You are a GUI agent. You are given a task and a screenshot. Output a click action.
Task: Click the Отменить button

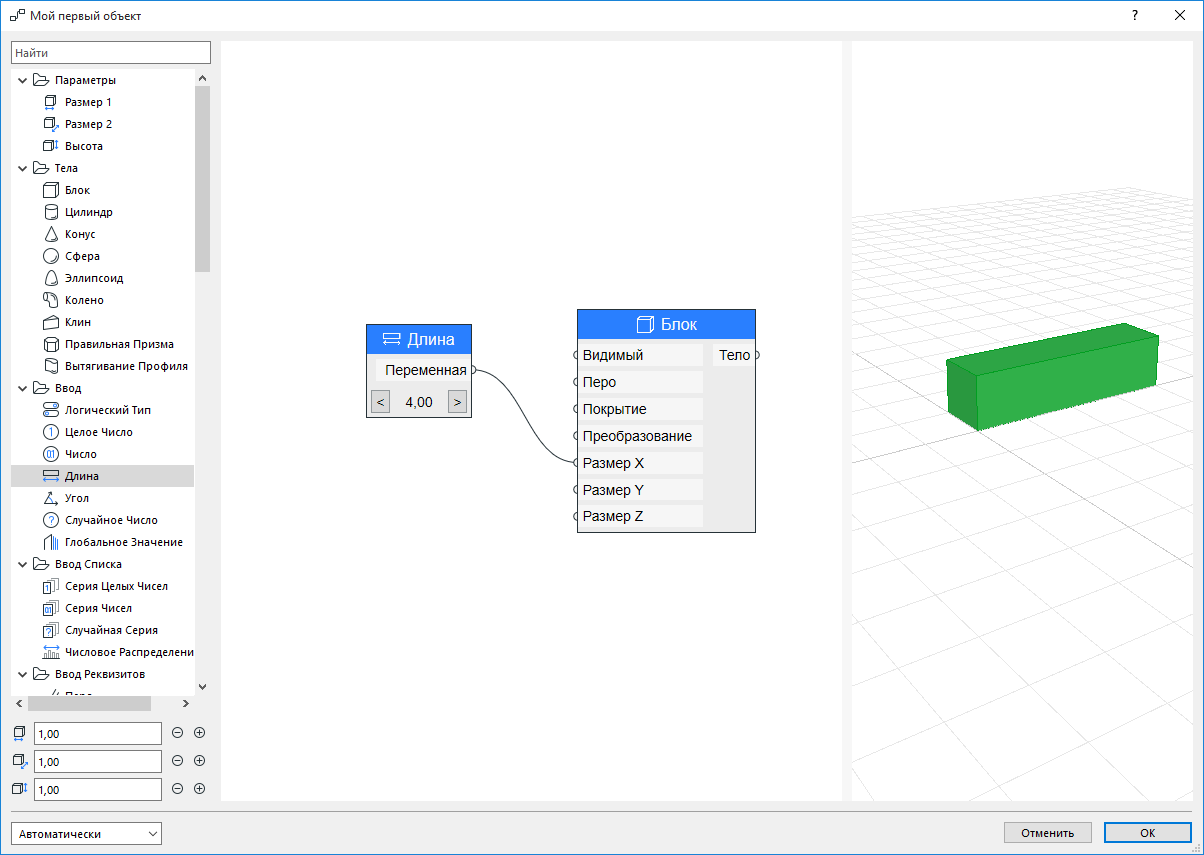(x=1047, y=833)
